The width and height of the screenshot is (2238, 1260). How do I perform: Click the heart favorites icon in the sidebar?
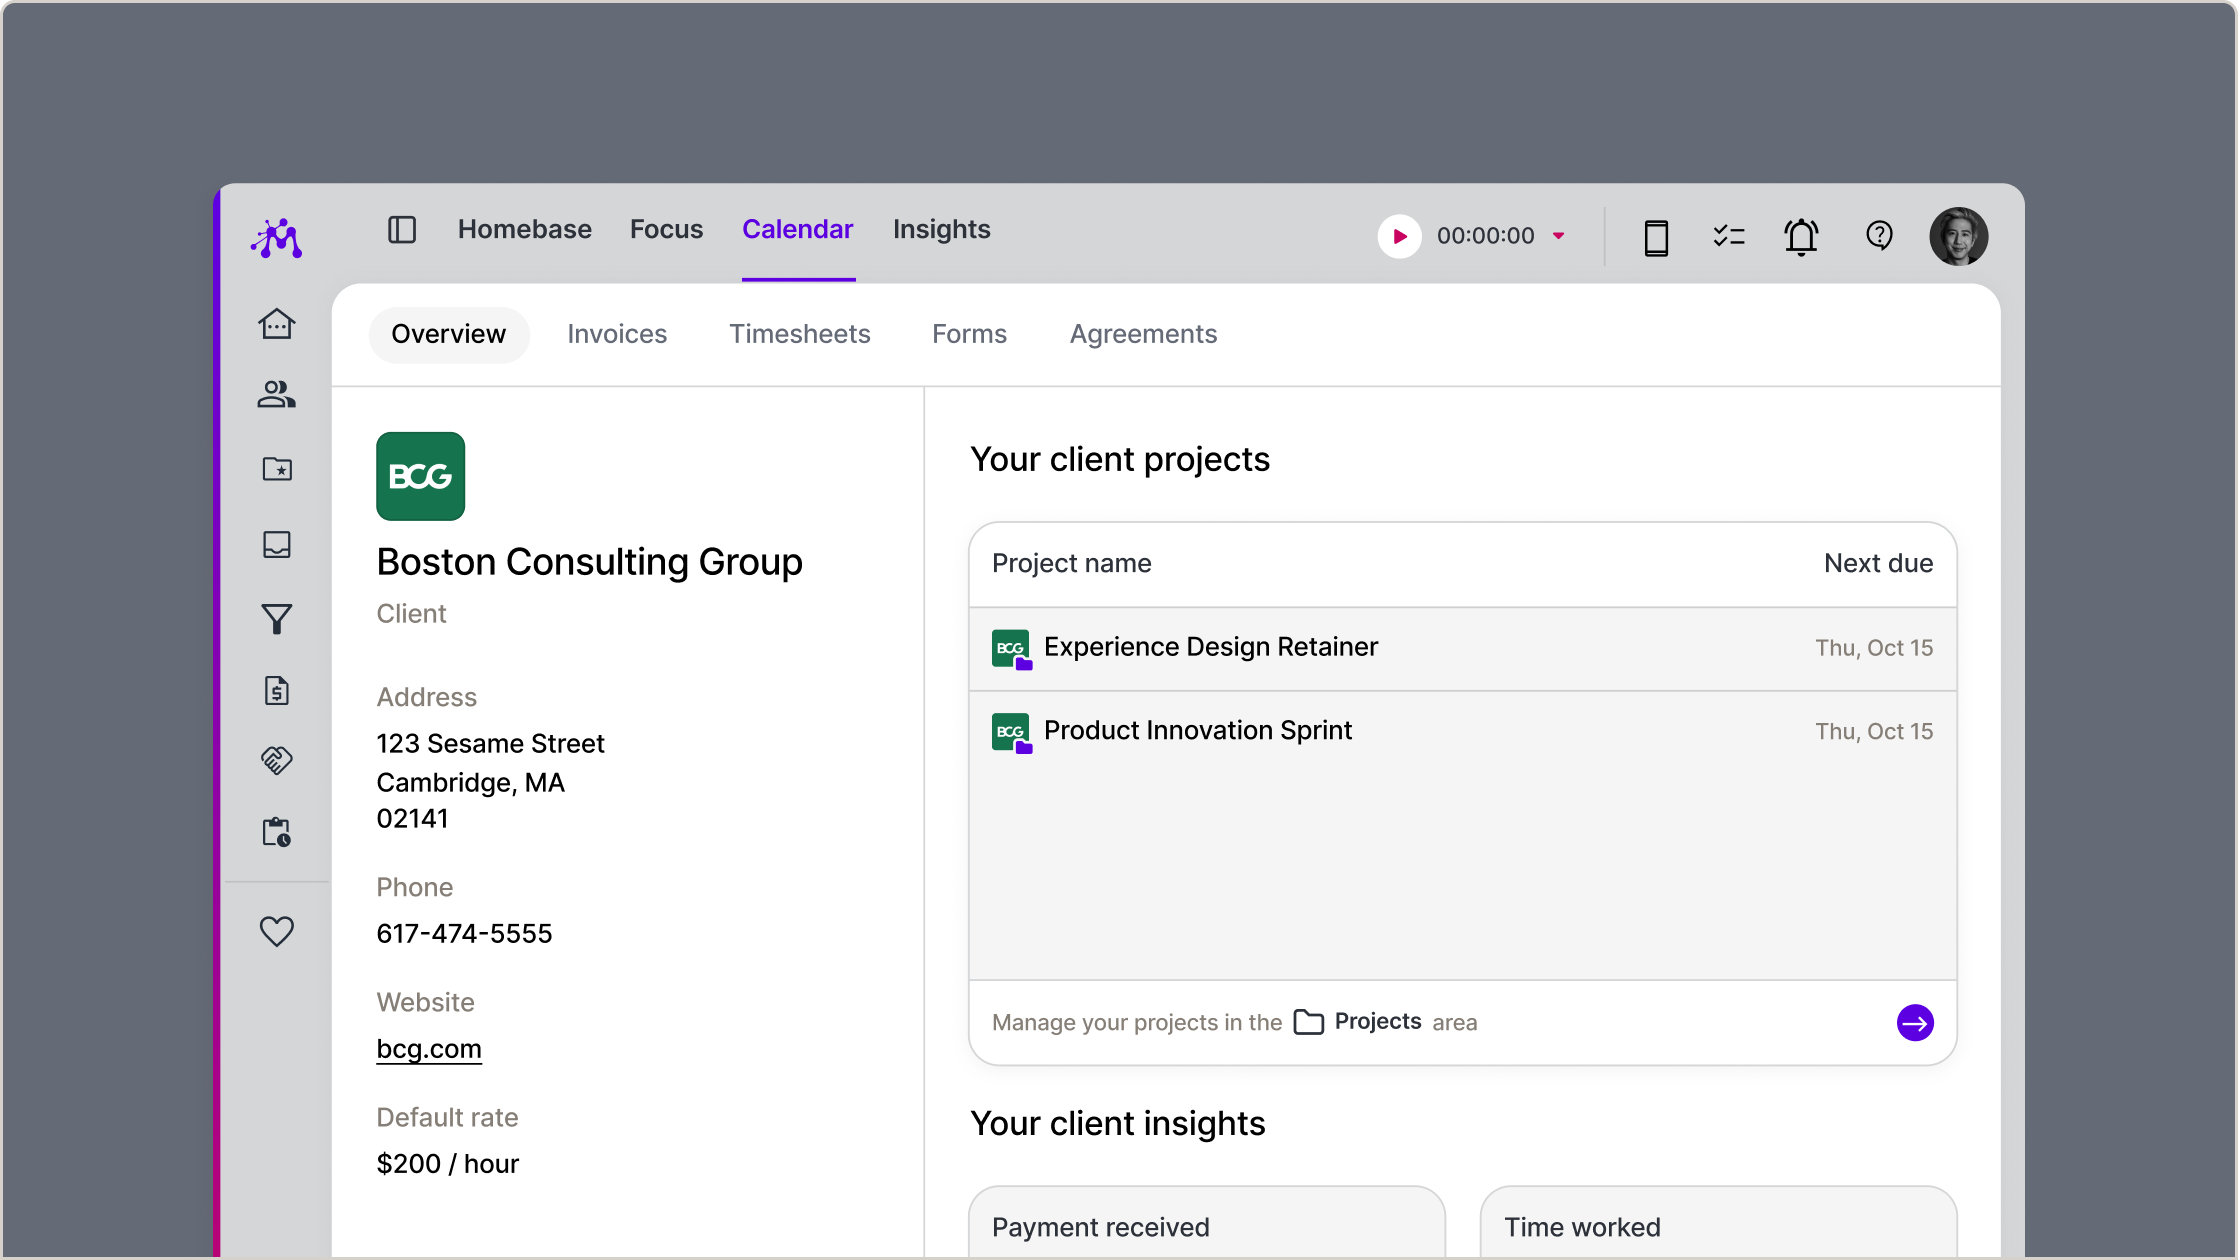[277, 932]
